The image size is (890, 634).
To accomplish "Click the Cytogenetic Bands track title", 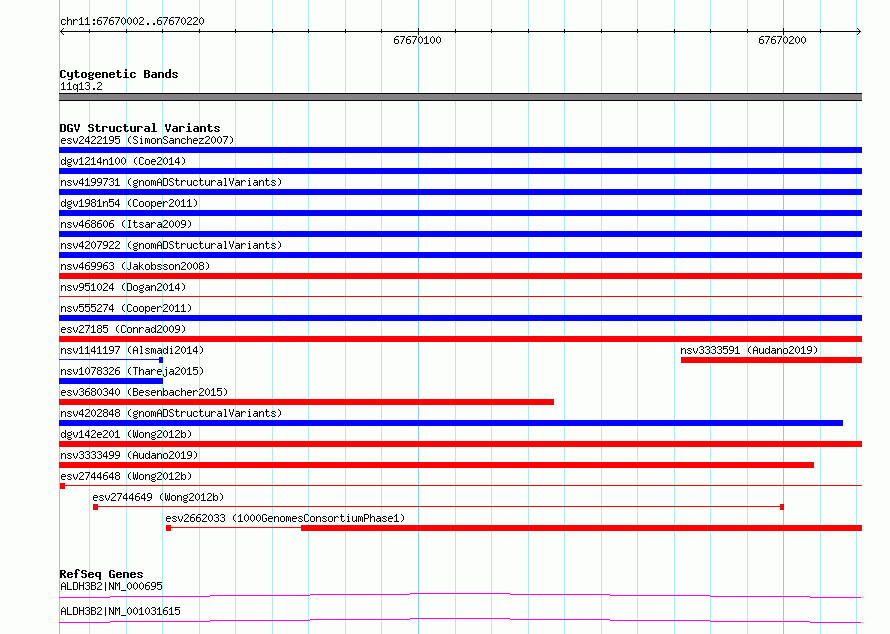I will point(119,74).
